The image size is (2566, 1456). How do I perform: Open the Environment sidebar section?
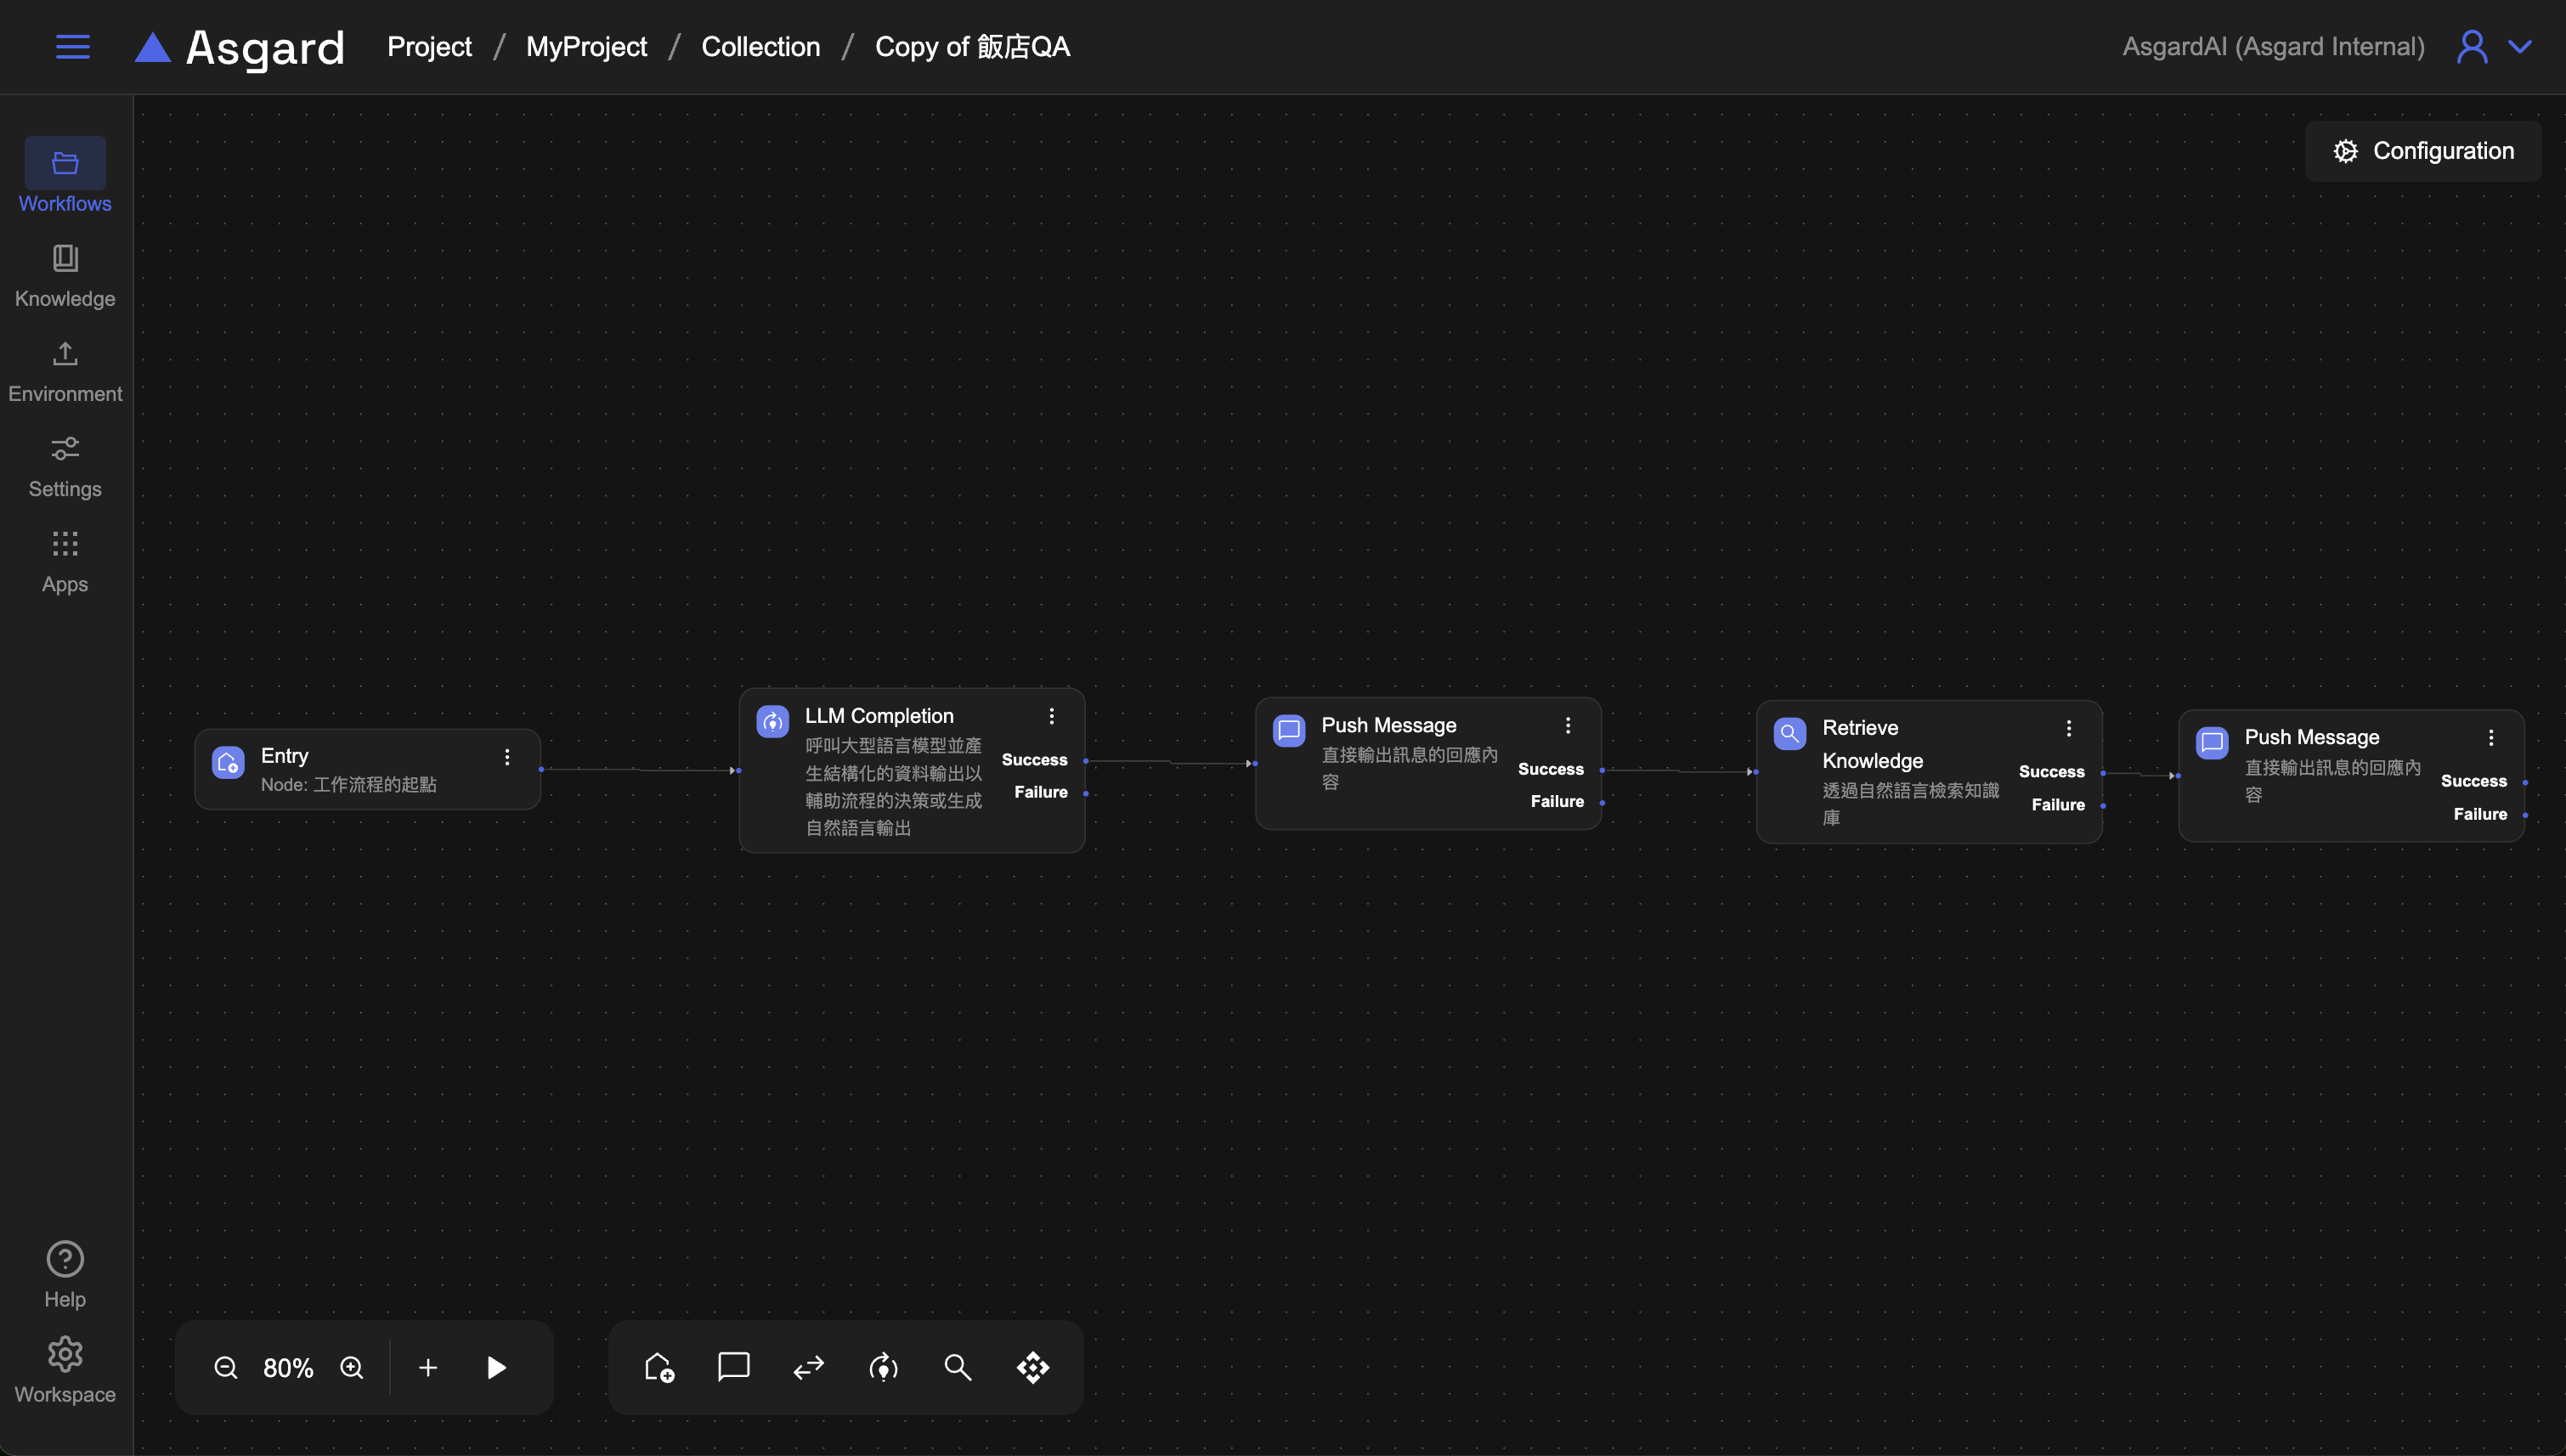click(65, 371)
